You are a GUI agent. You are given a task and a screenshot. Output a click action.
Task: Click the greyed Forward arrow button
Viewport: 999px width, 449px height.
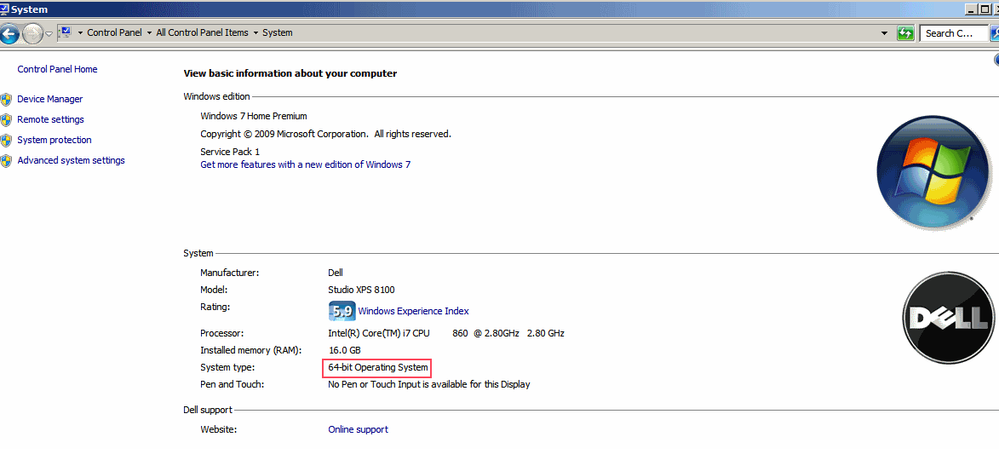(x=32, y=33)
